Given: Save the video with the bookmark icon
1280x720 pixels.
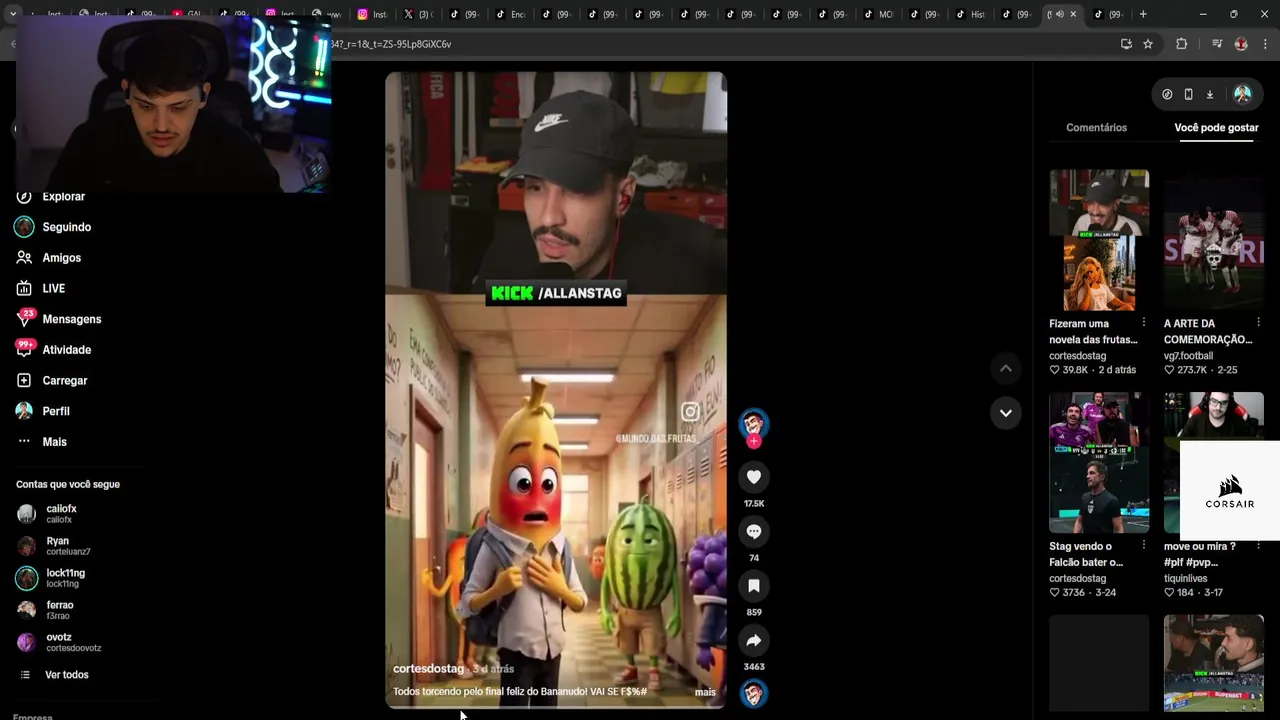Looking at the screenshot, I should tap(754, 585).
